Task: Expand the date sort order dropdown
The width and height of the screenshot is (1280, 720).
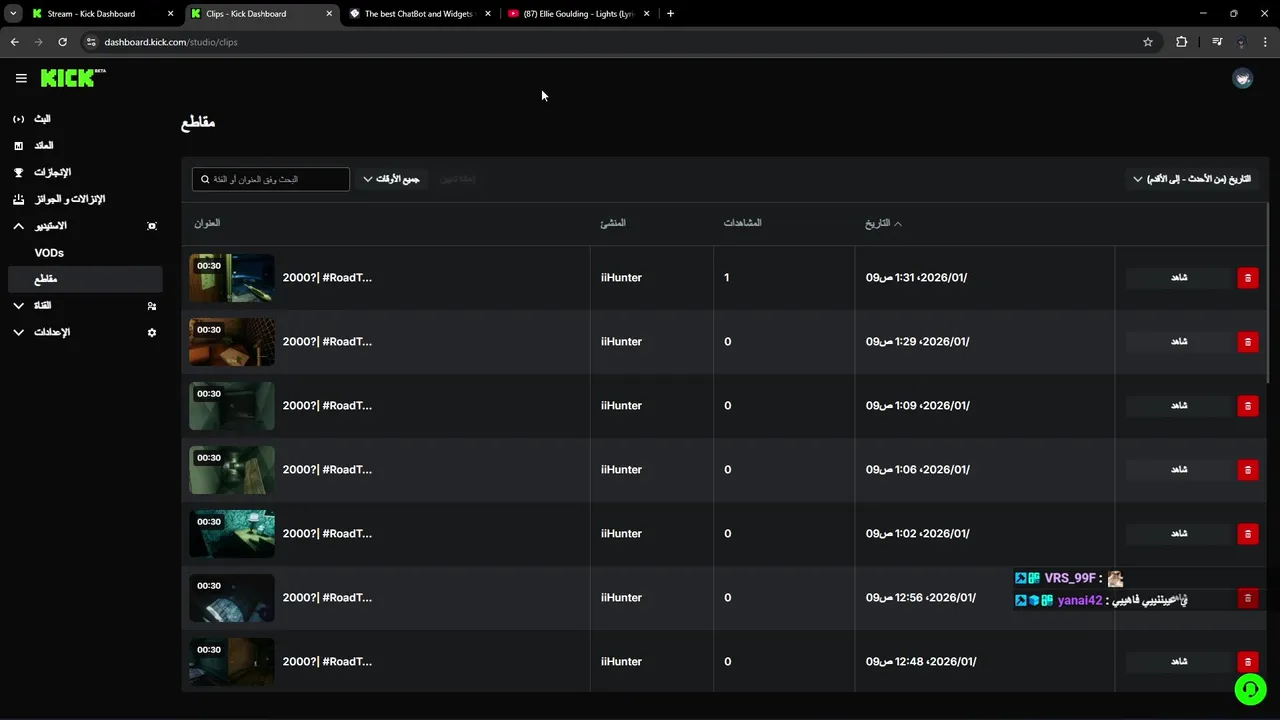Action: click(1192, 179)
